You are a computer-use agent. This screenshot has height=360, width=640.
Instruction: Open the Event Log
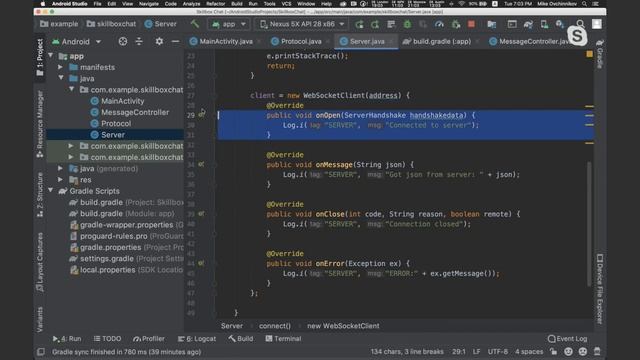coord(567,338)
